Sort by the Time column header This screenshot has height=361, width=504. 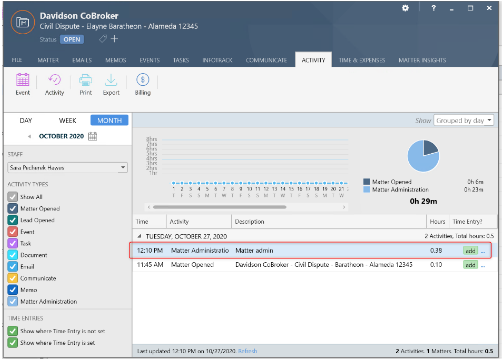tap(150, 222)
